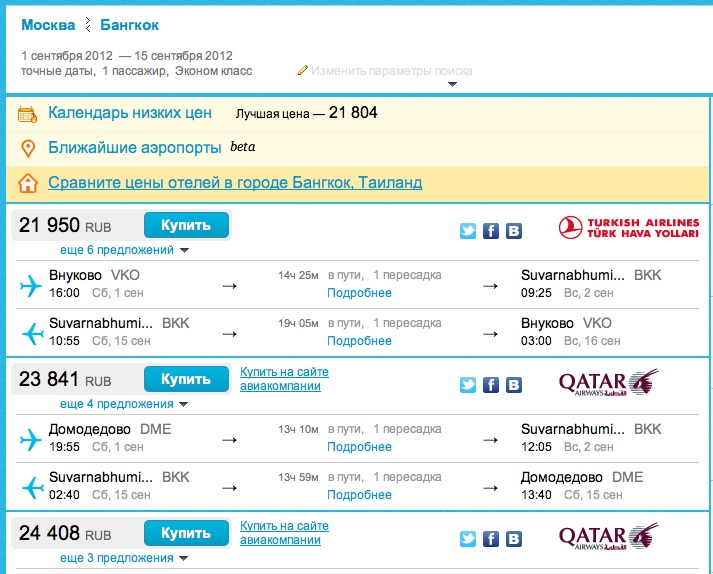Expand search parameters with the down arrow
This screenshot has width=713, height=574.
(x=452, y=84)
